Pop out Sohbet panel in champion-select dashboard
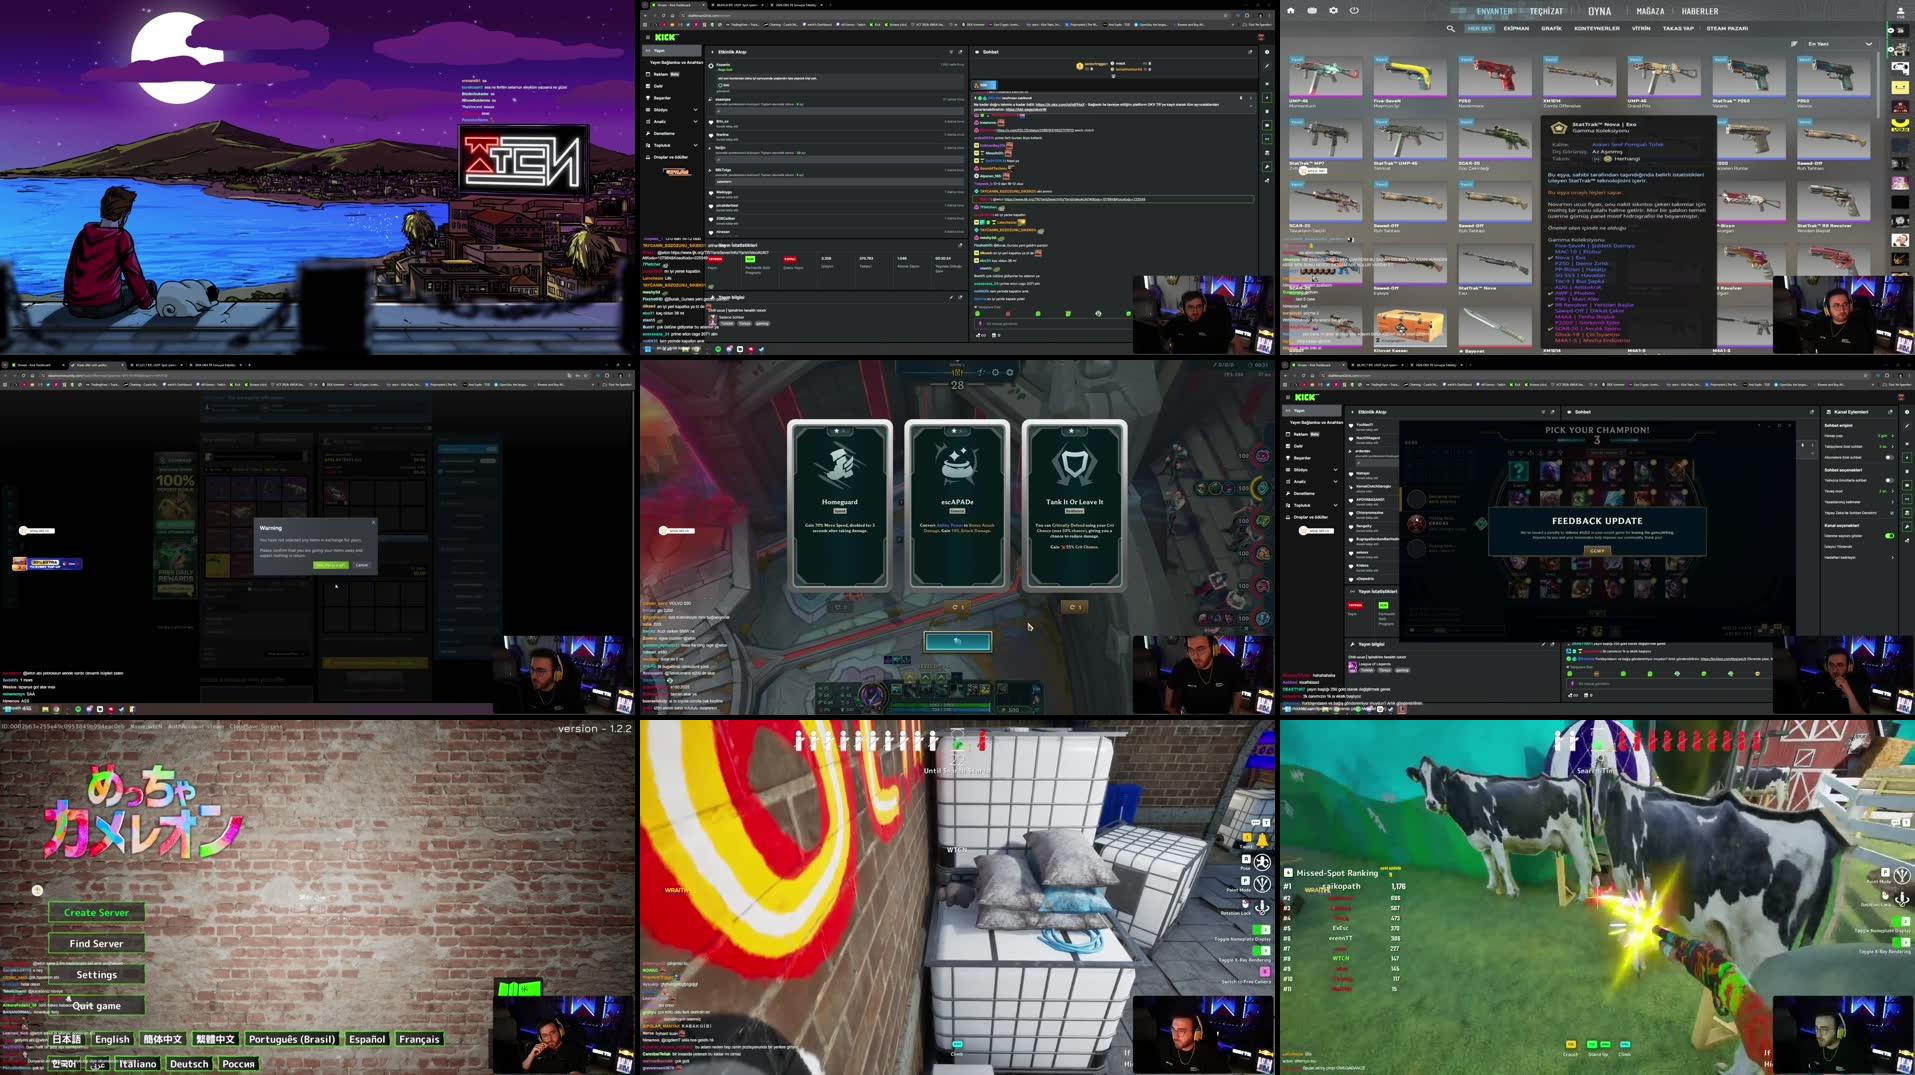Viewport: 1915px width, 1075px height. [1811, 412]
